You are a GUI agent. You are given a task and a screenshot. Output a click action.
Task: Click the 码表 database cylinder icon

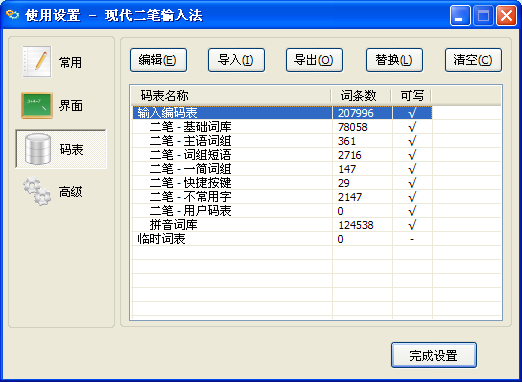[x=38, y=149]
